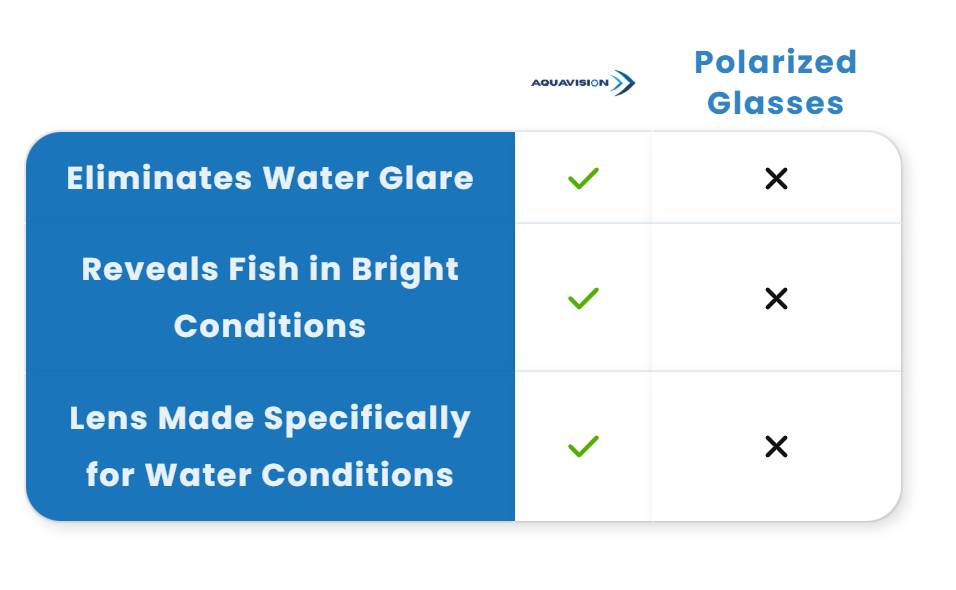Select the green checkmark for Lens Made Specifically row
The height and width of the screenshot is (590, 956).
pyautogui.click(x=583, y=447)
